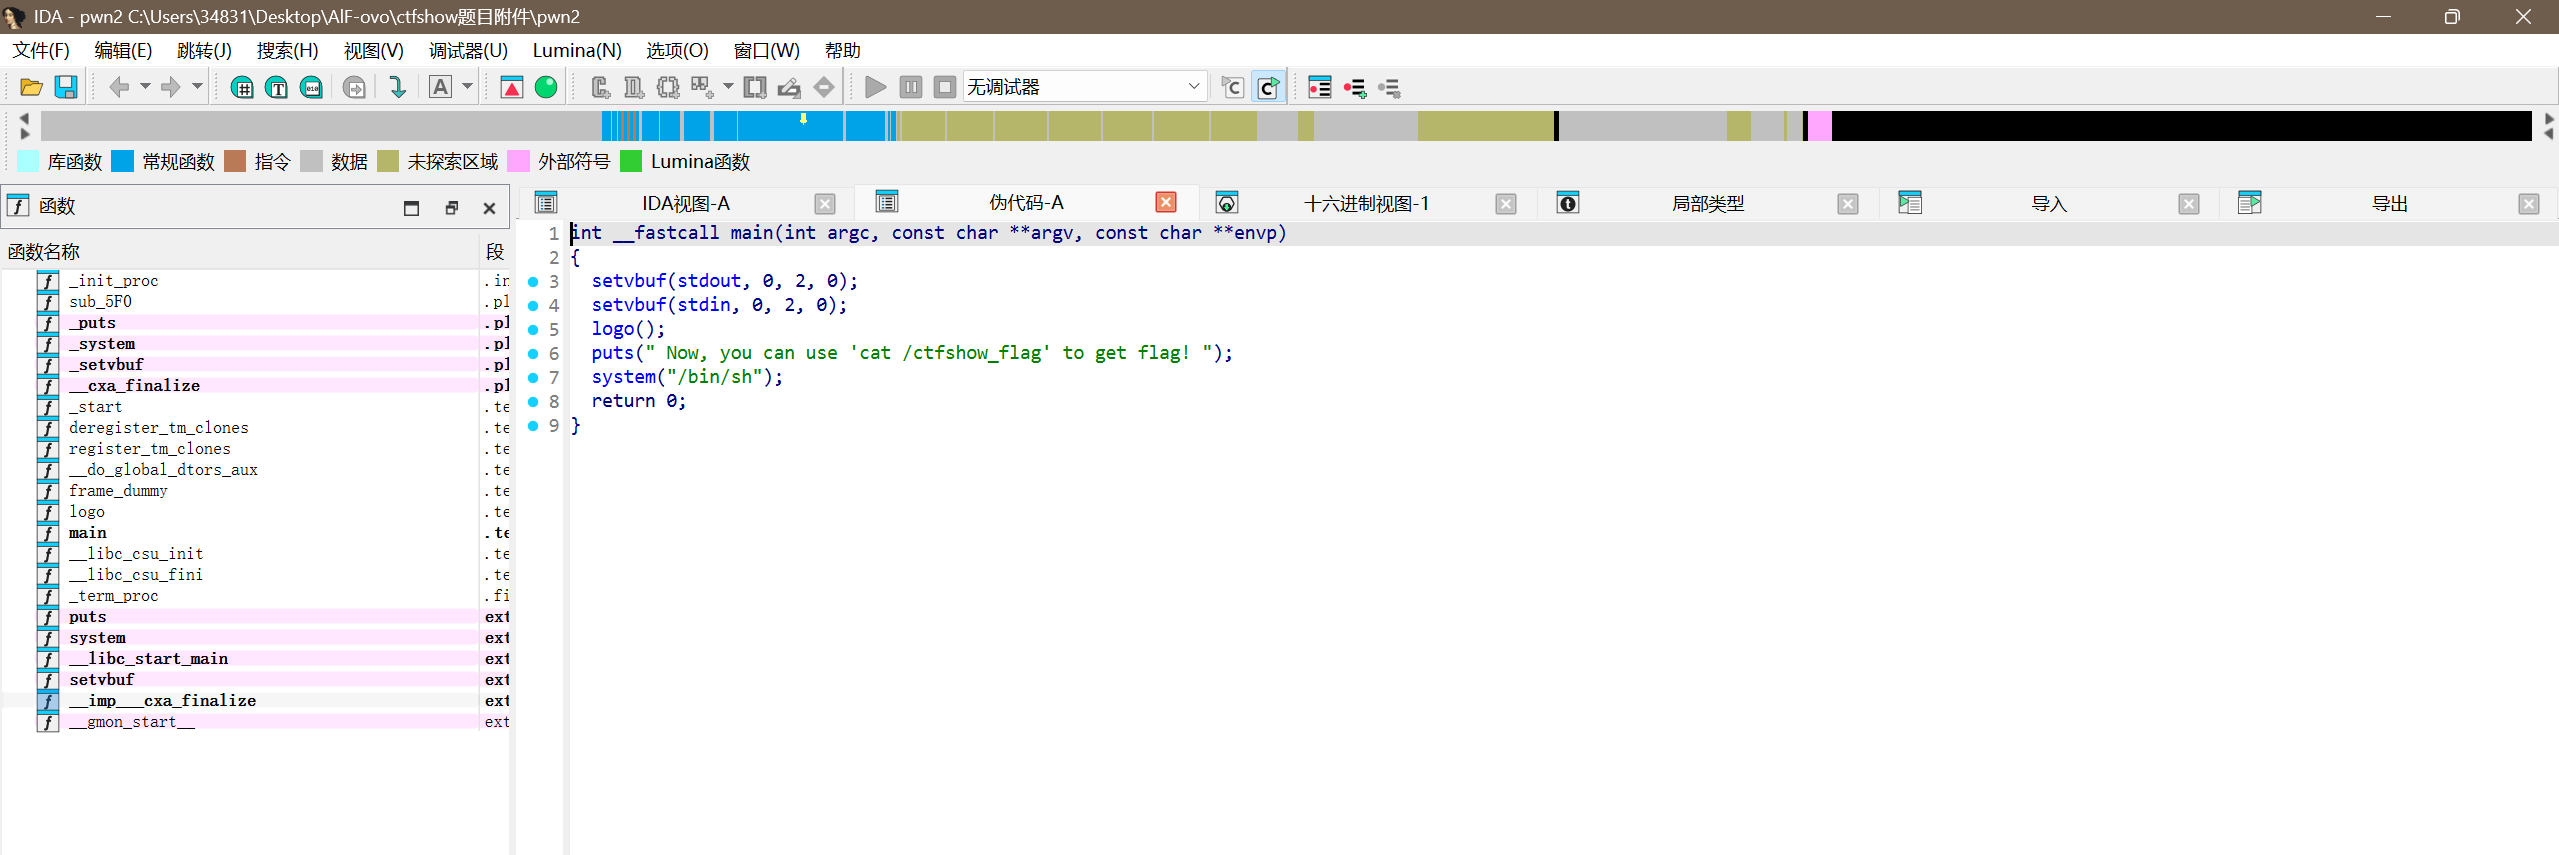
Task: Start the debugger process with play button
Action: pyautogui.click(x=875, y=88)
